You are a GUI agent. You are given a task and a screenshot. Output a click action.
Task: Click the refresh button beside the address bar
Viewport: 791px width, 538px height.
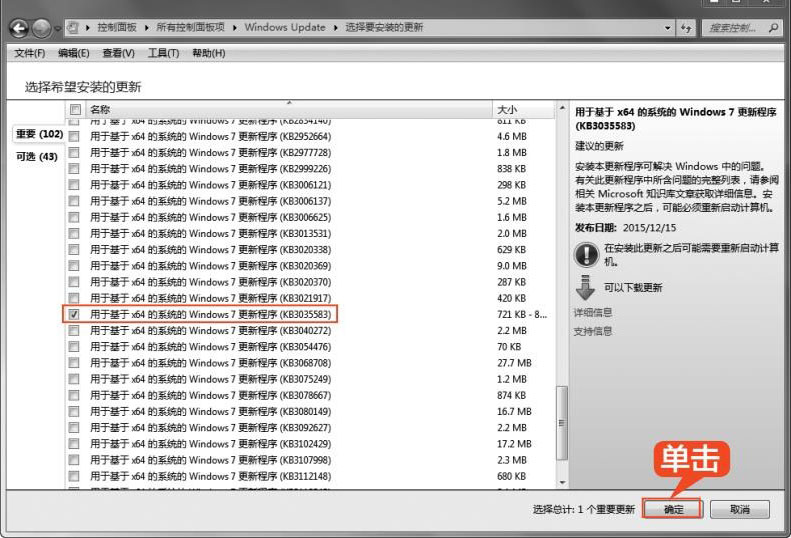click(686, 28)
